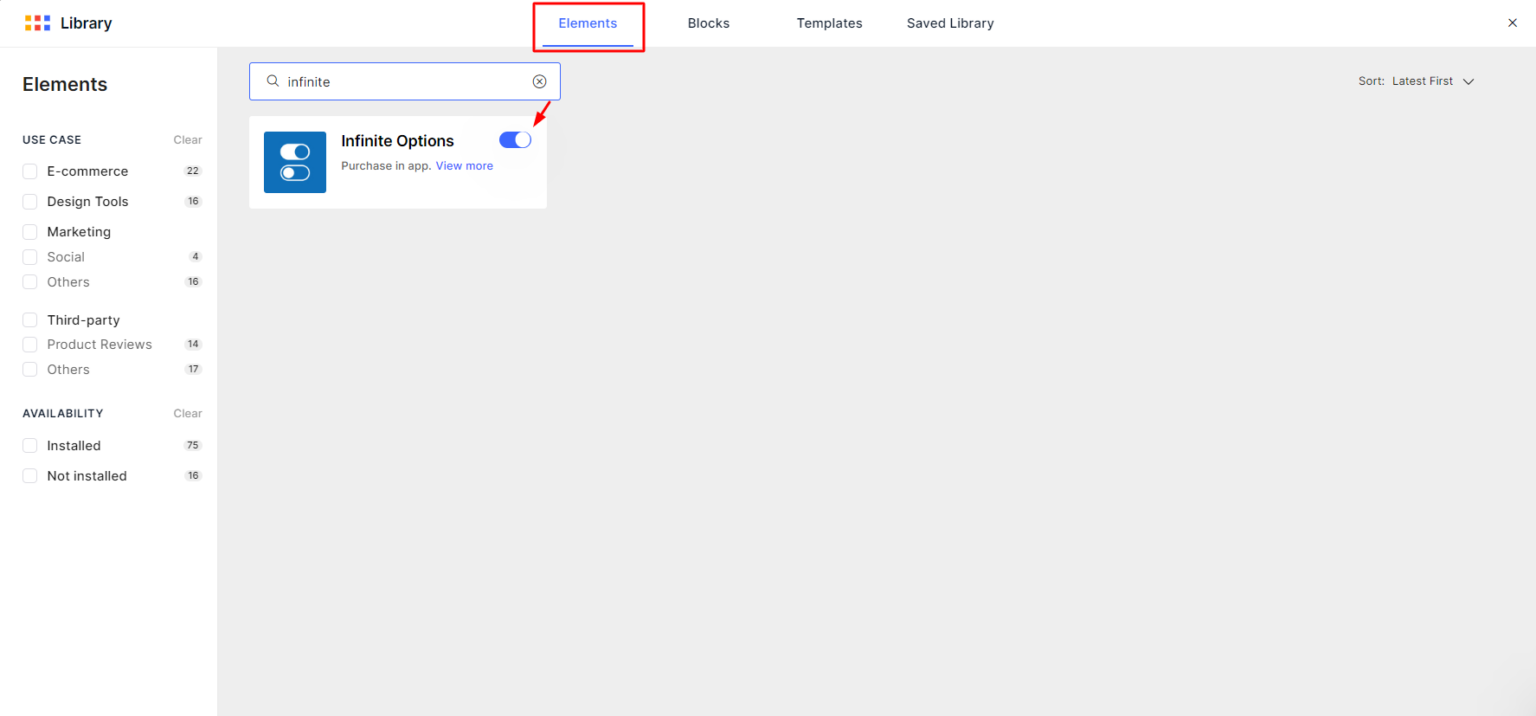Viewport: 1536px width, 716px height.
Task: Toggle the Infinite Options switch off
Action: click(515, 140)
